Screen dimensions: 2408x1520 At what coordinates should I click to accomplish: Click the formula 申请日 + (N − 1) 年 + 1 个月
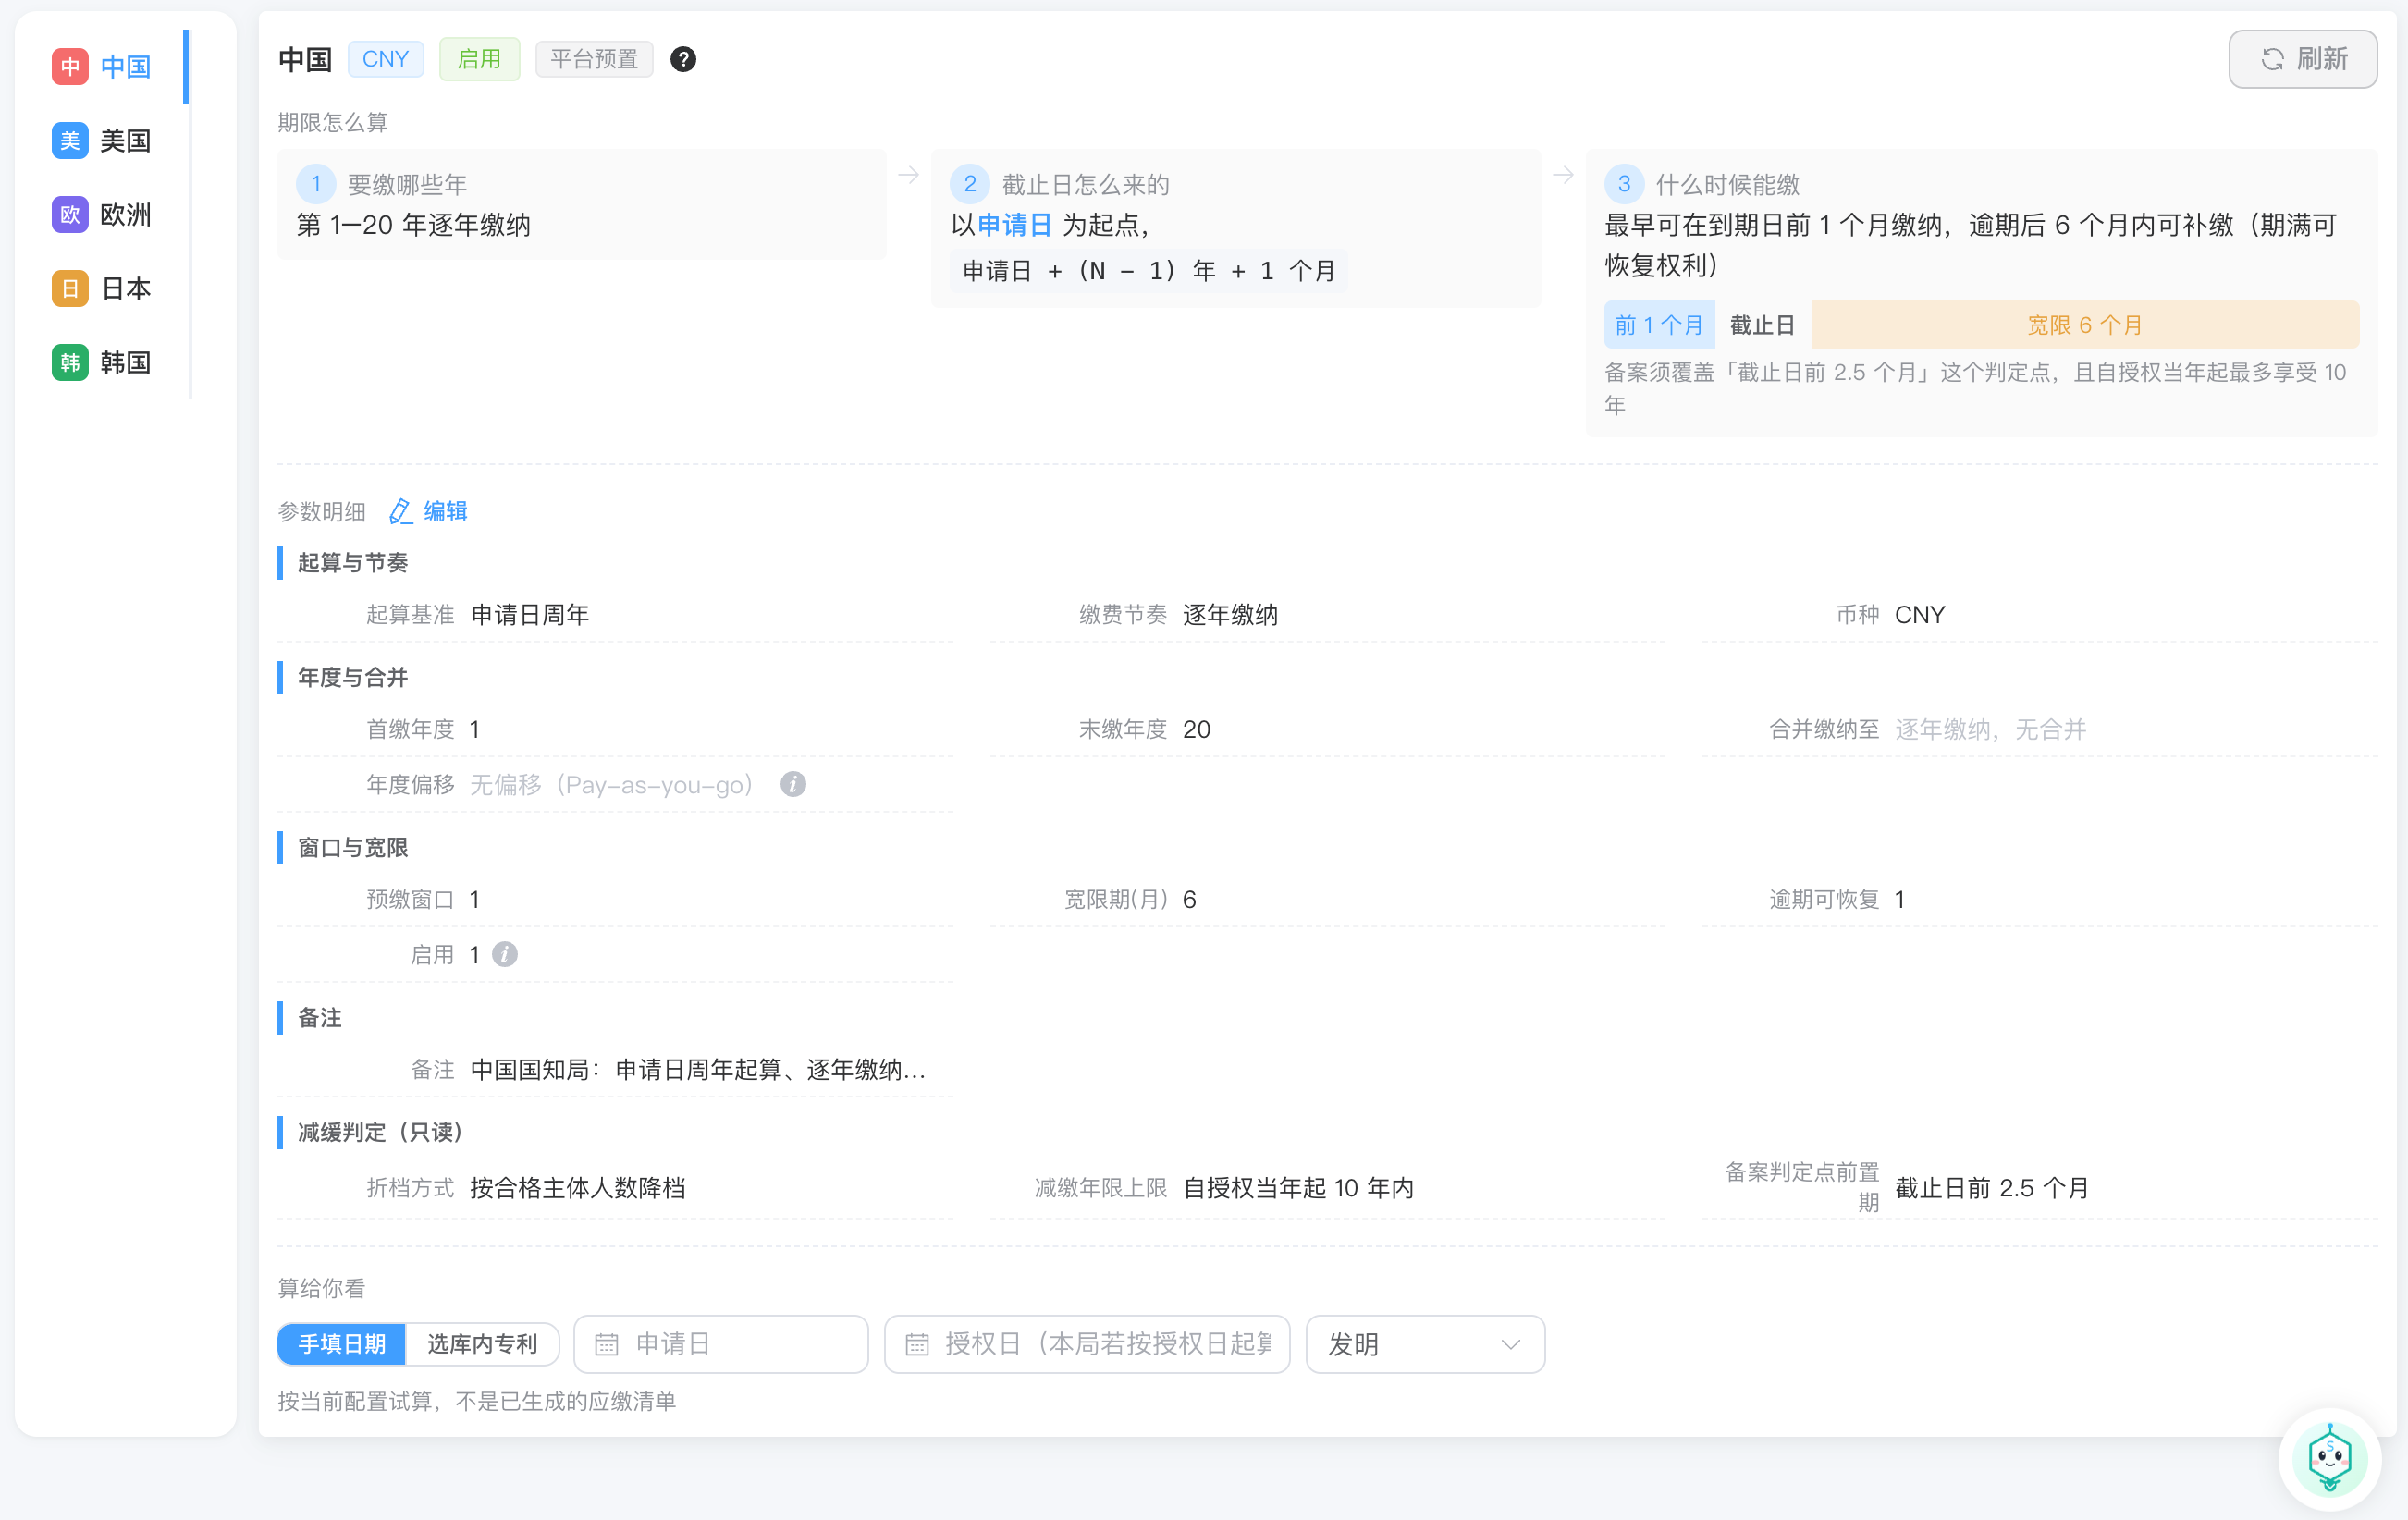1149,271
